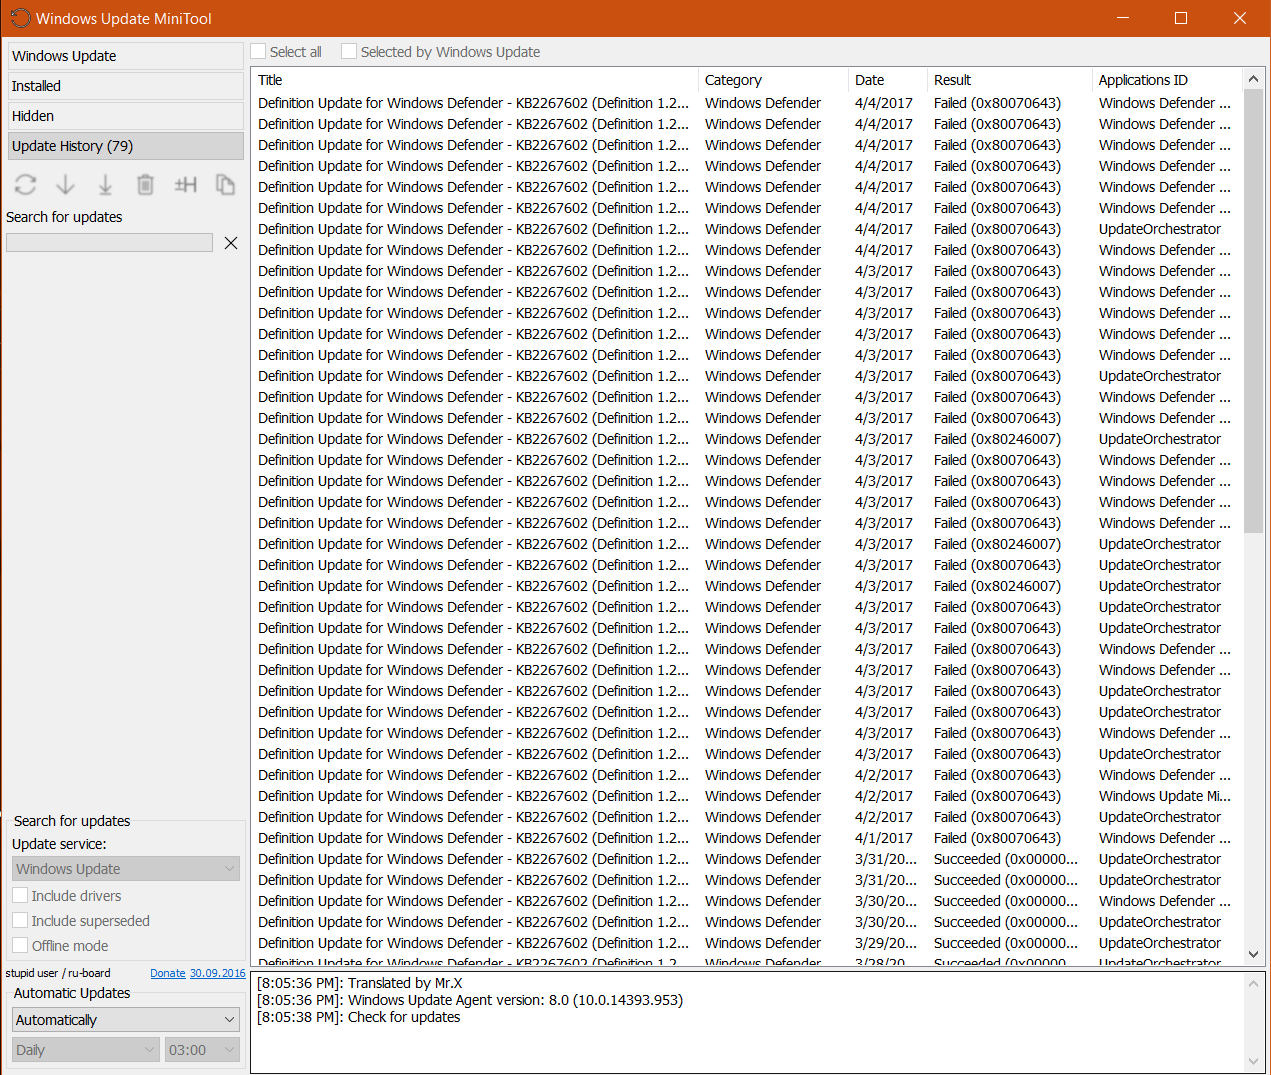Click the 4/1/2017 date cell
The image size is (1271, 1075).
tap(884, 838)
